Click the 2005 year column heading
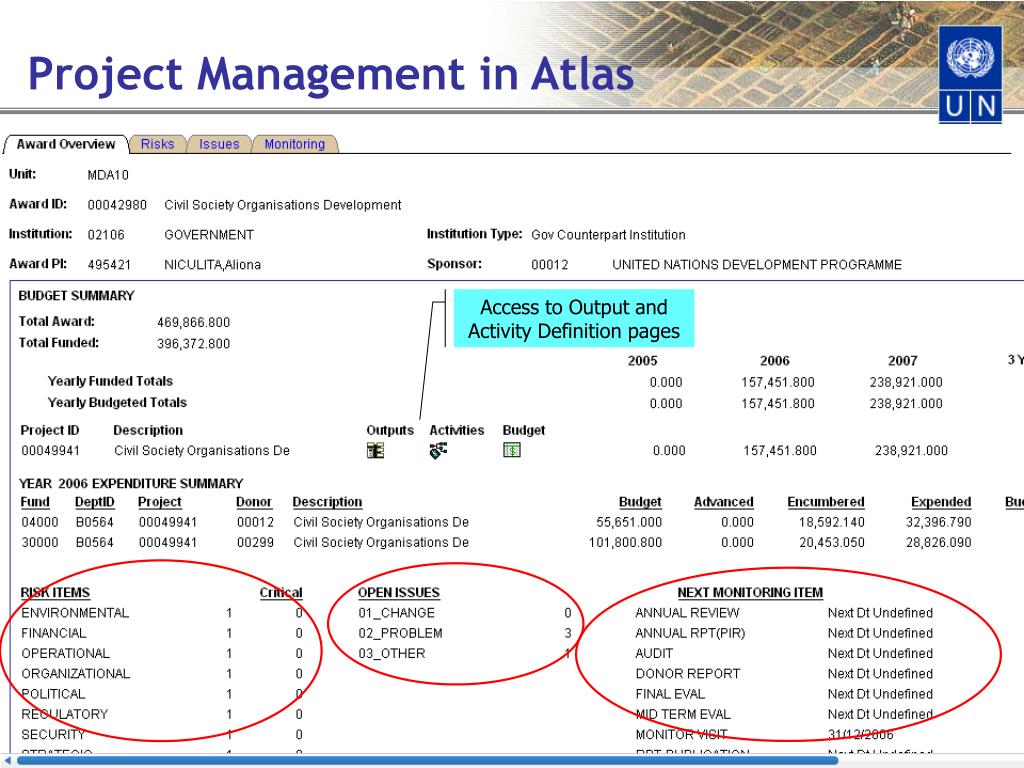Screen dimensions: 1024x768 click(x=643, y=360)
